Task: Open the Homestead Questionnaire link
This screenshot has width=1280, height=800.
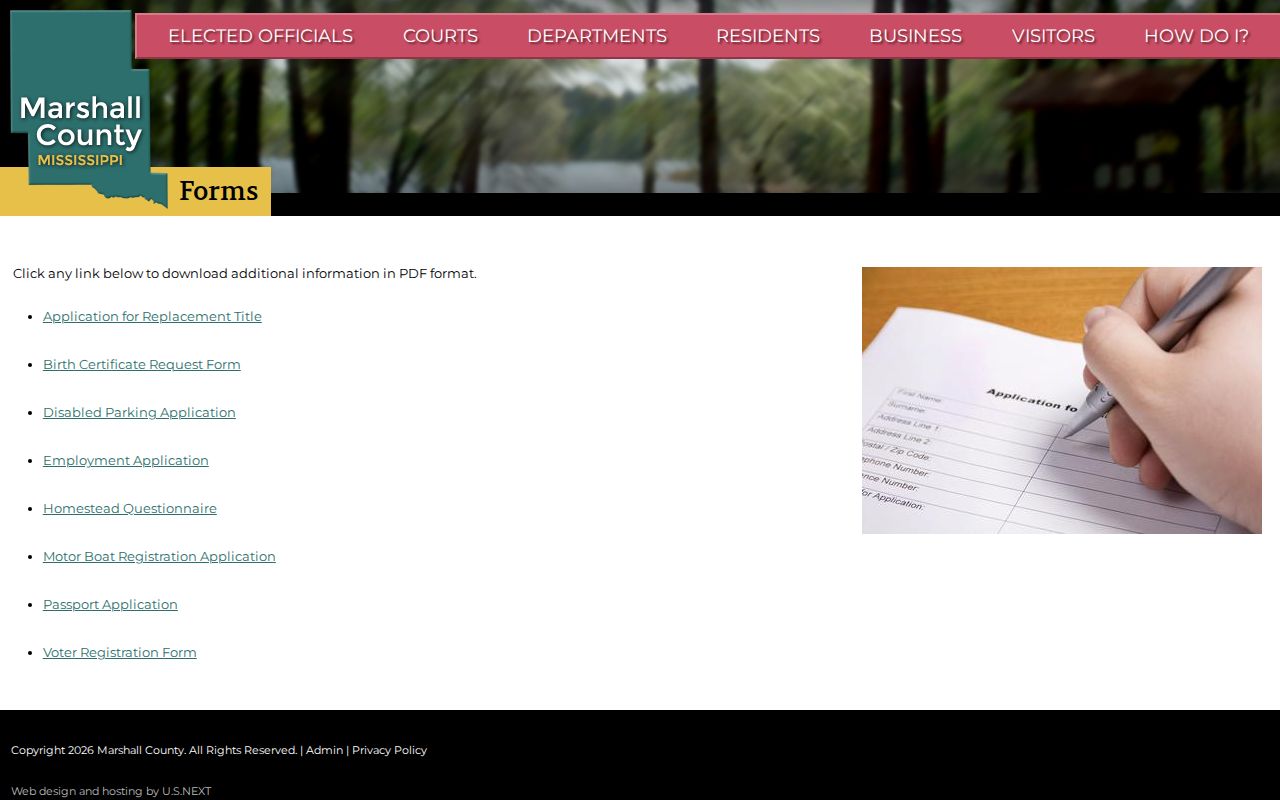Action: click(130, 508)
